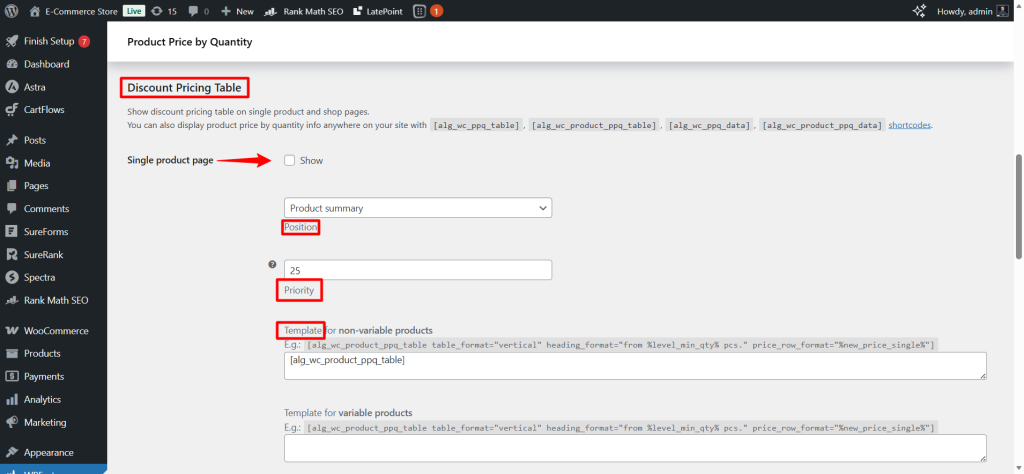
Task: Open the Rank Math SEO toolbar item
Action: coord(306,11)
